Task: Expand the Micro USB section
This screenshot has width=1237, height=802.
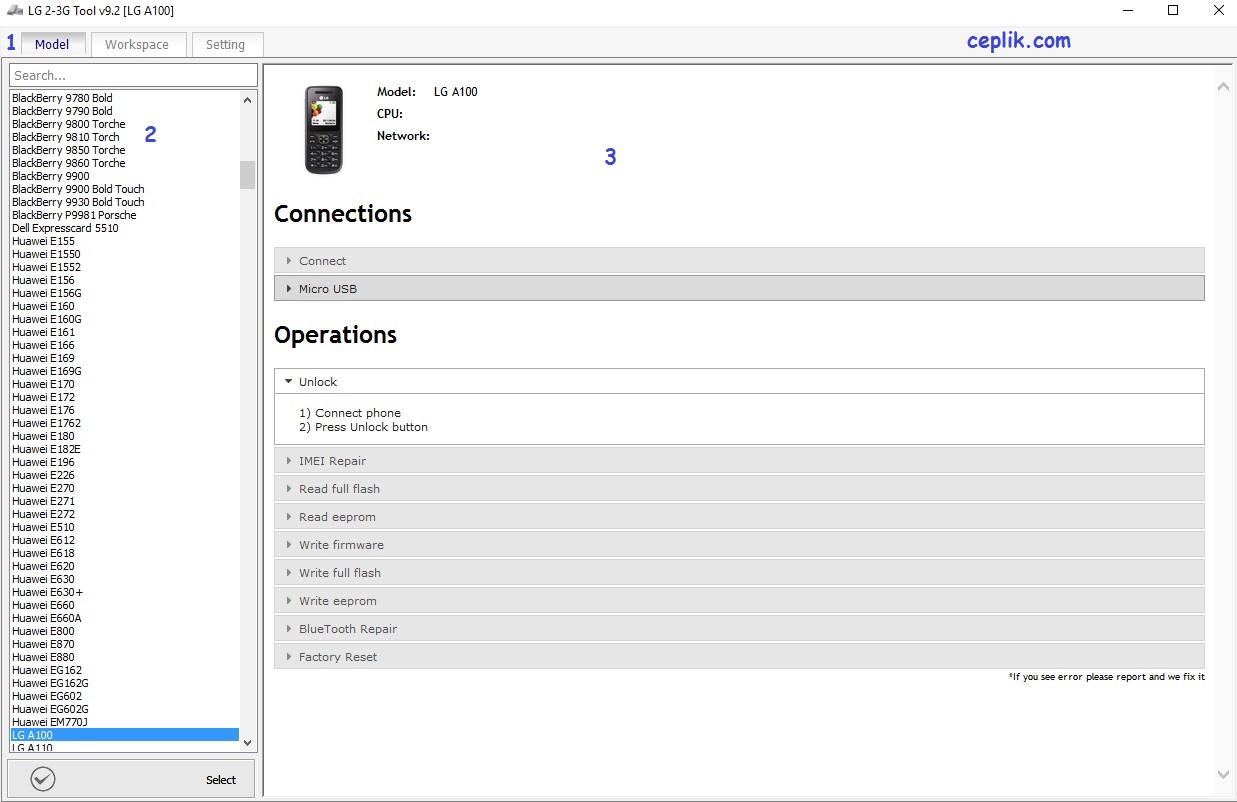Action: pos(739,289)
